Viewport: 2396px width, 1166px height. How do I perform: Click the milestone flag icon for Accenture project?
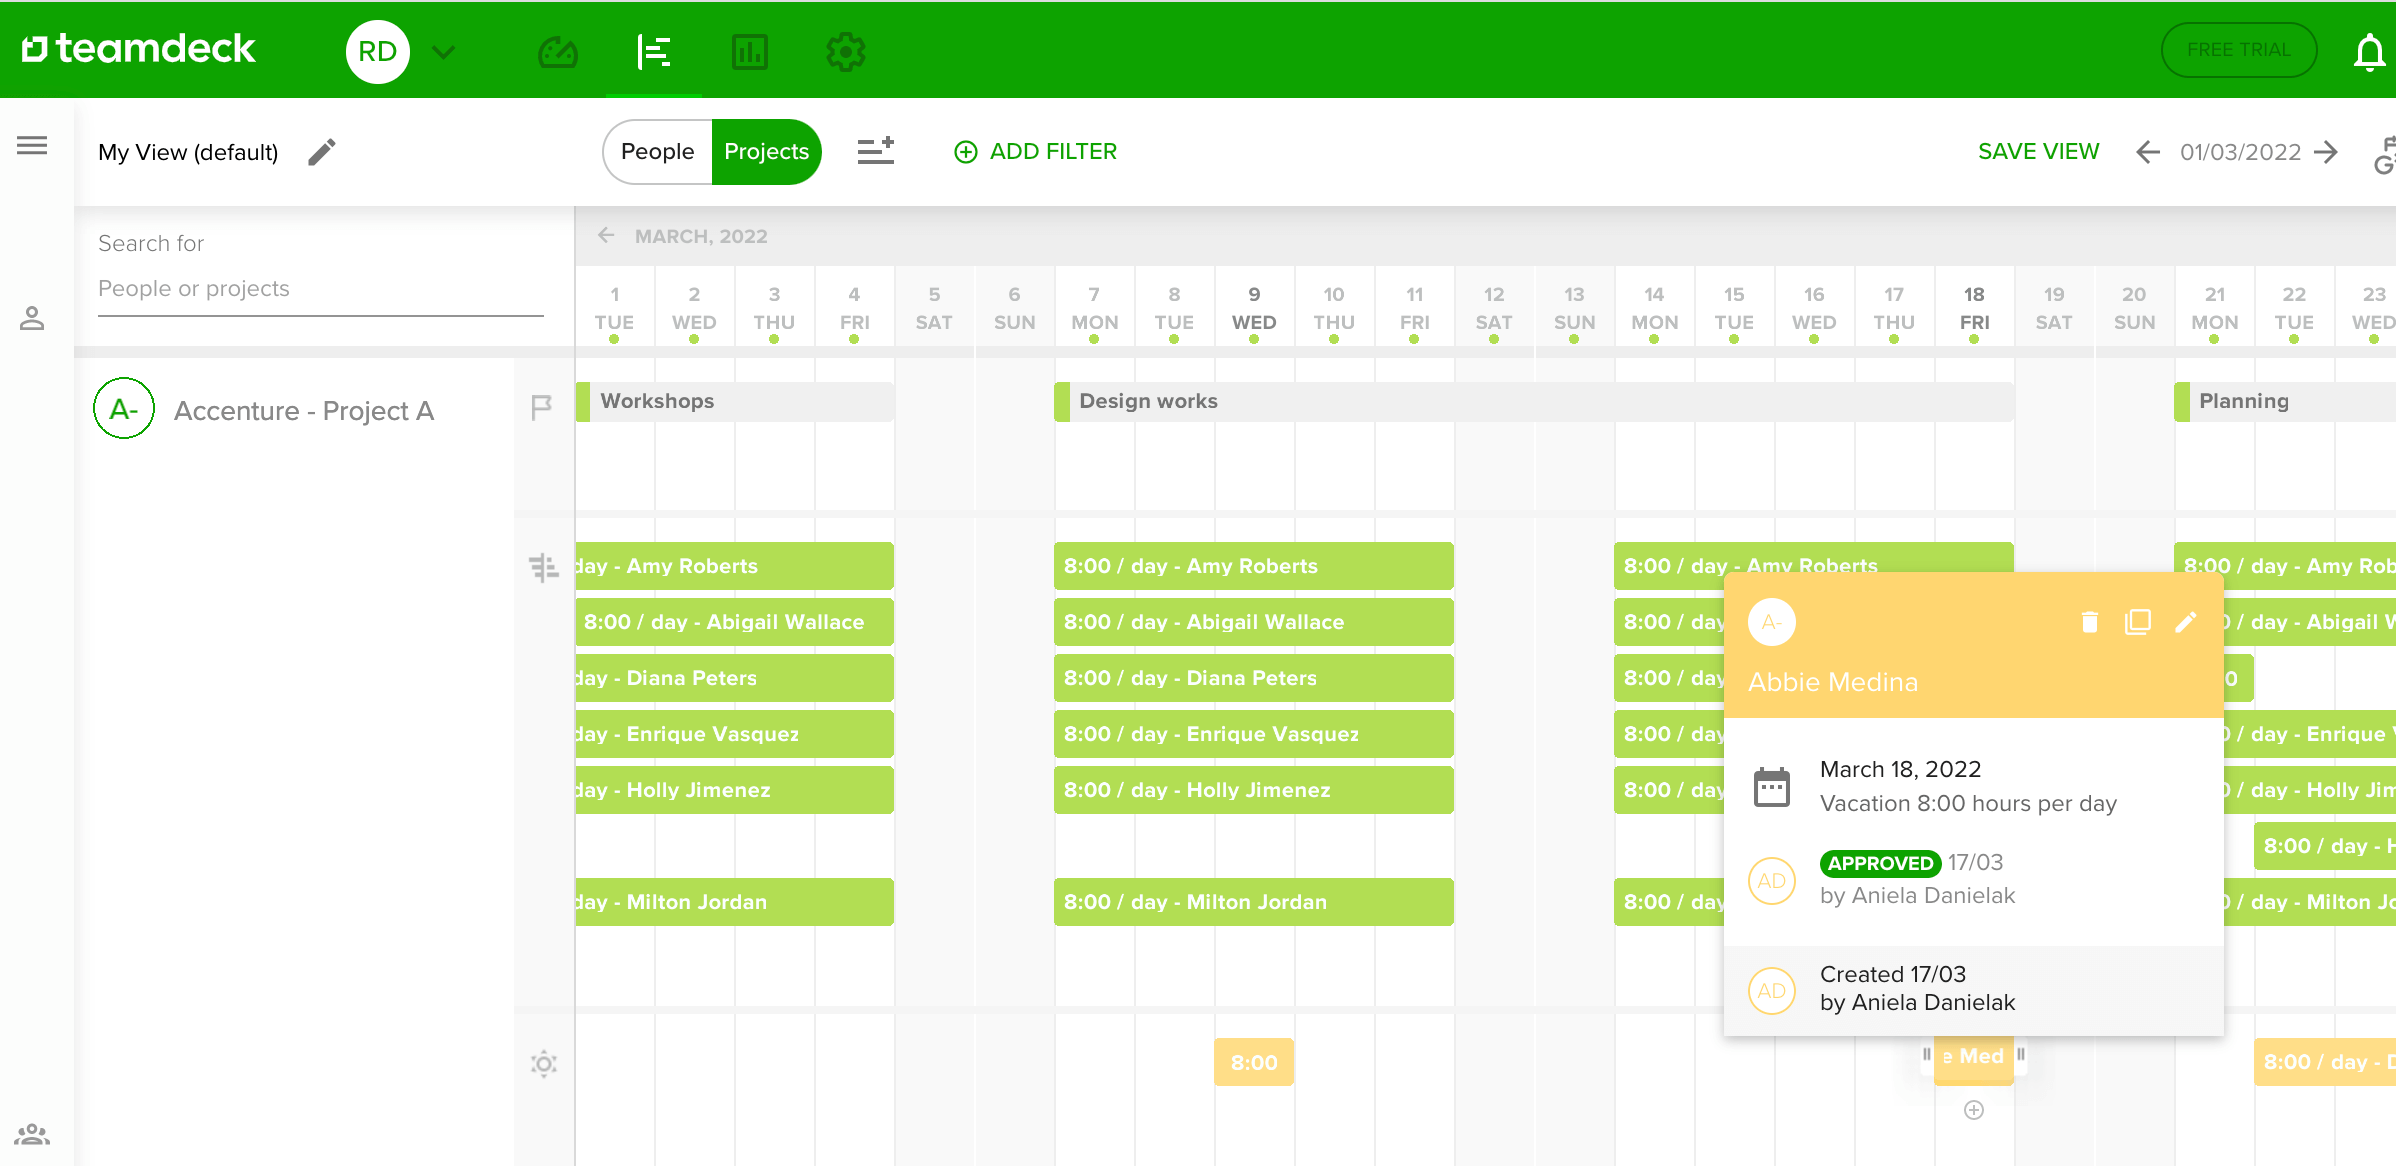pyautogui.click(x=542, y=407)
